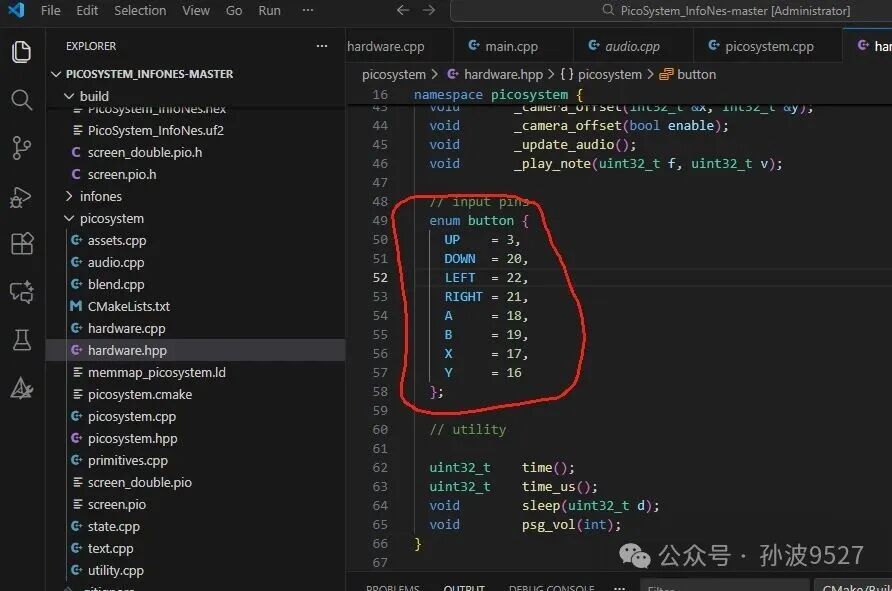Open screen.pio.h file
Screen dimensions: 892x591
click(x=196, y=175)
